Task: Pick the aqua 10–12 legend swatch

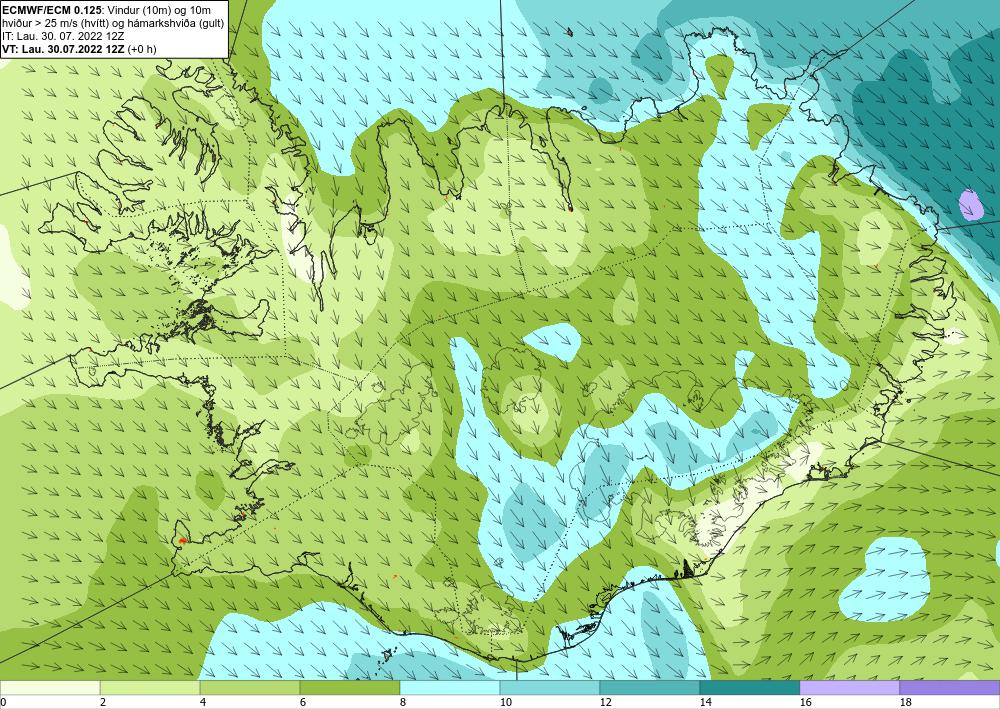Action: 549,687
